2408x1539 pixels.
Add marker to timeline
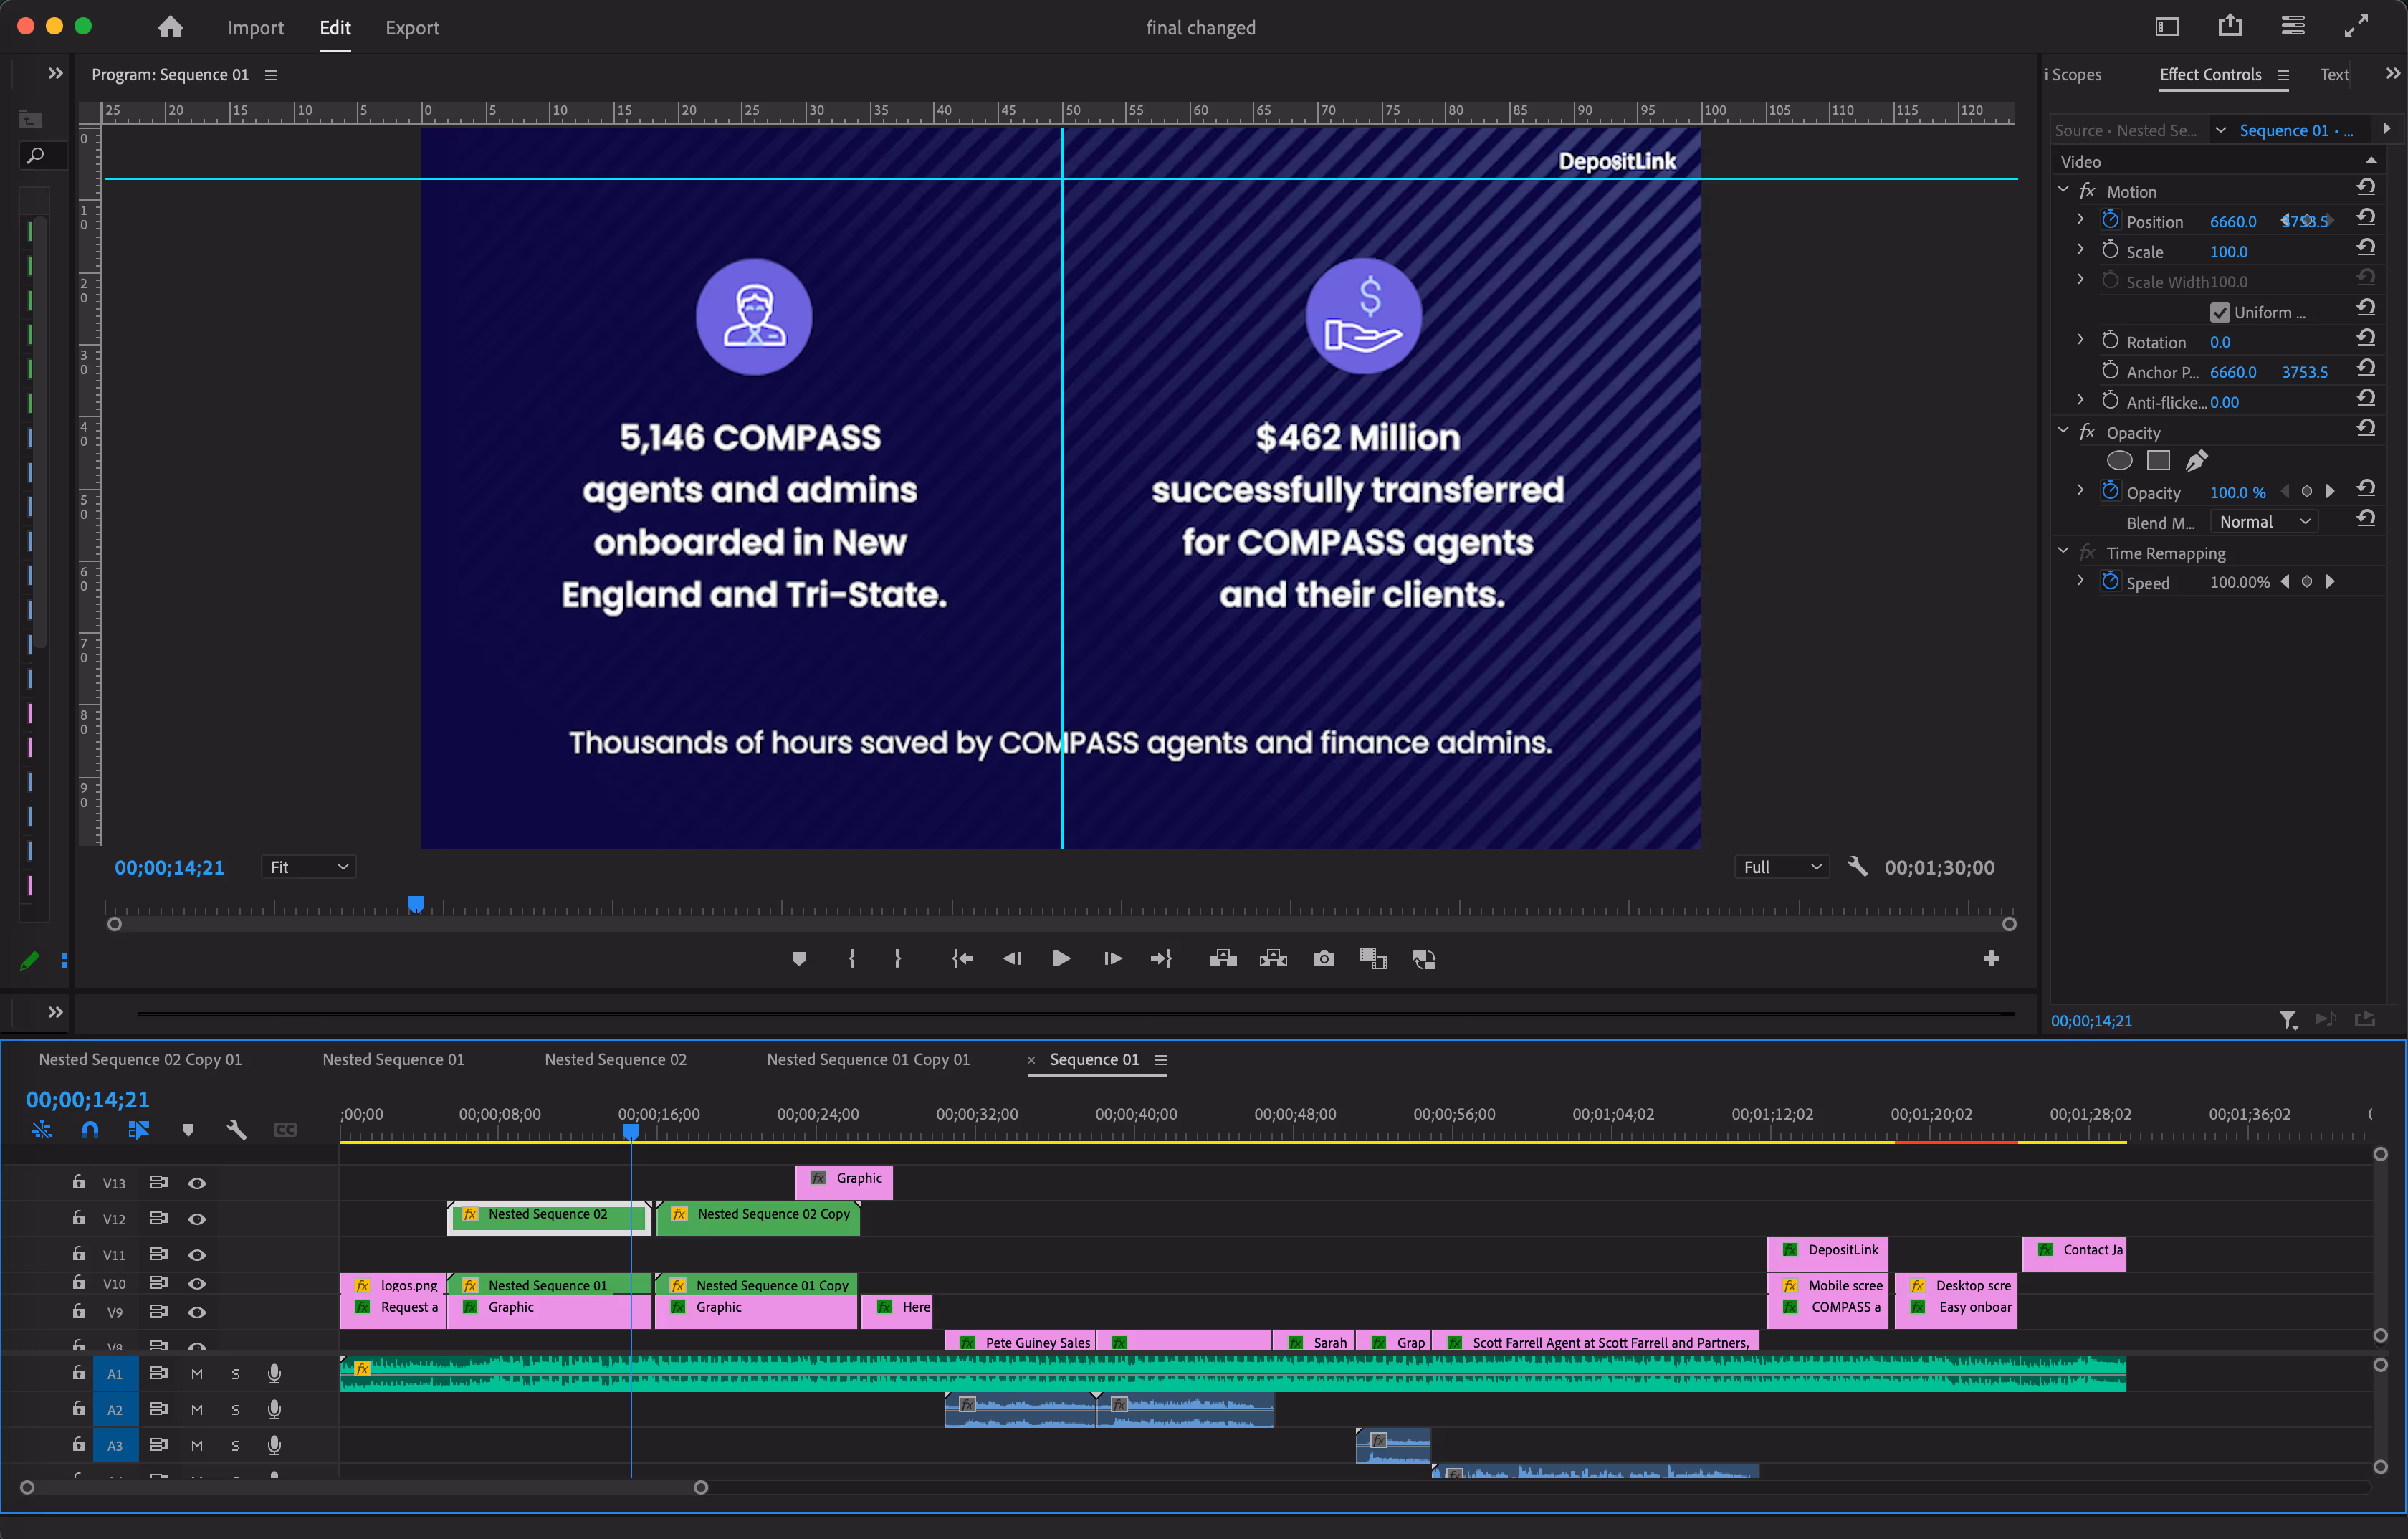(188, 1129)
